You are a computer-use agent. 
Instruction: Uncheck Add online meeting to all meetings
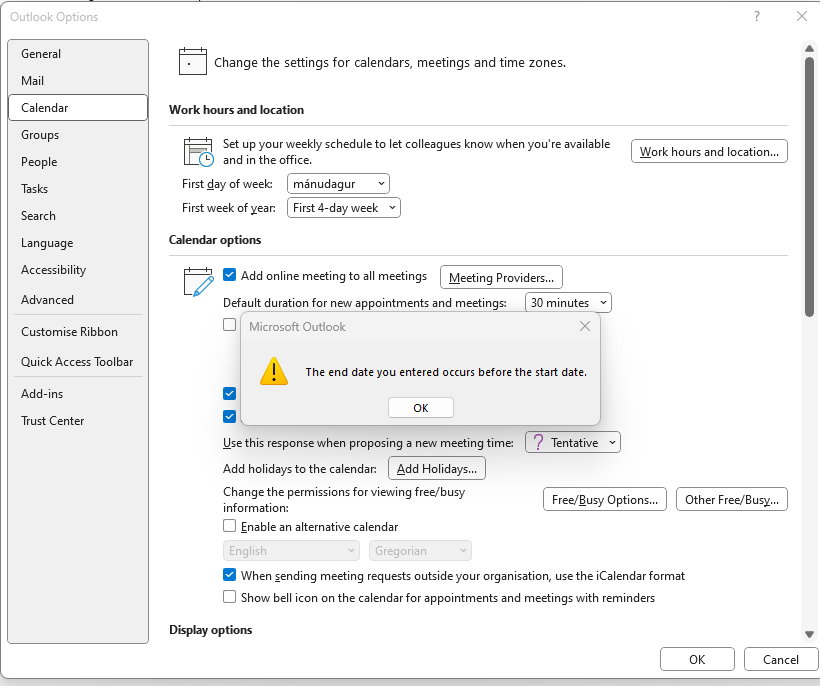tap(229, 275)
